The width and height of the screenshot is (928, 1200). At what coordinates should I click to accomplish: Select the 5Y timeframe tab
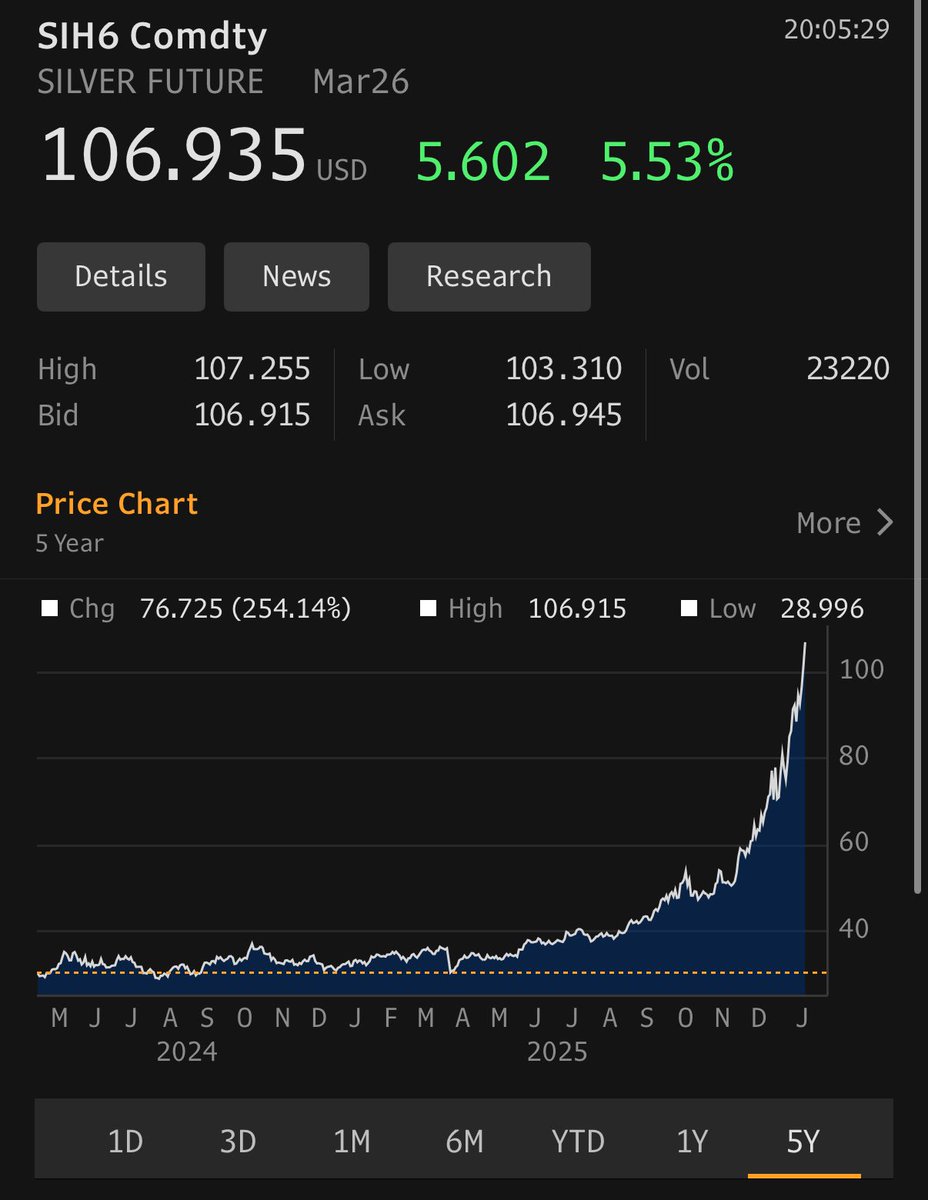click(803, 1140)
